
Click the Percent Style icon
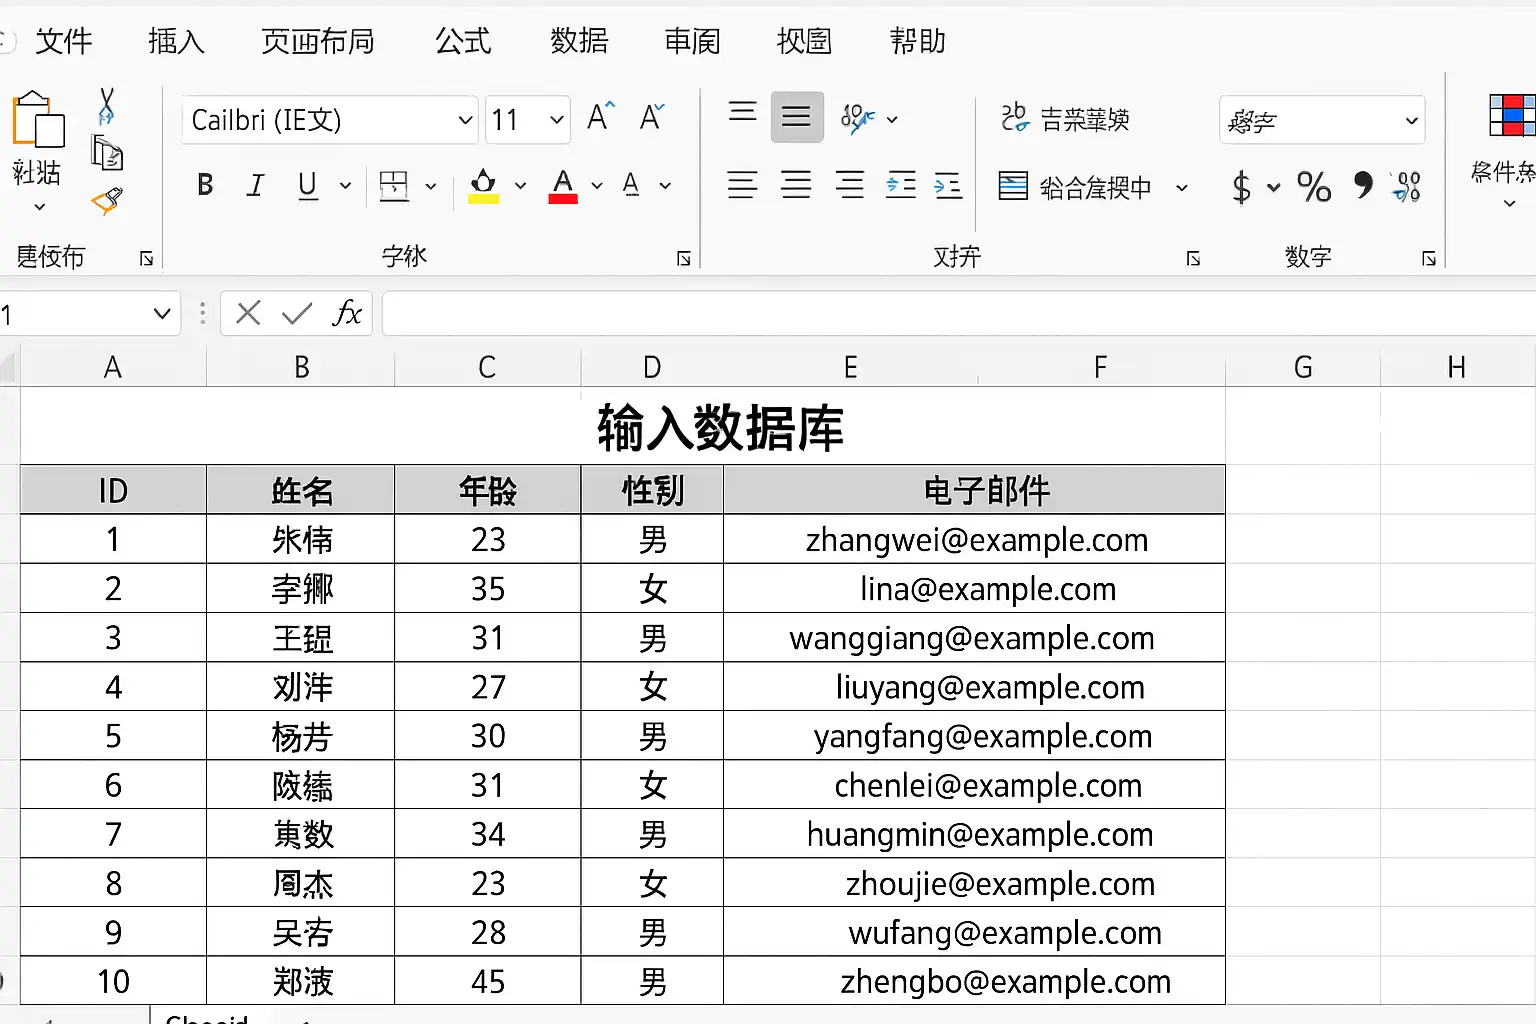[x=1314, y=186]
